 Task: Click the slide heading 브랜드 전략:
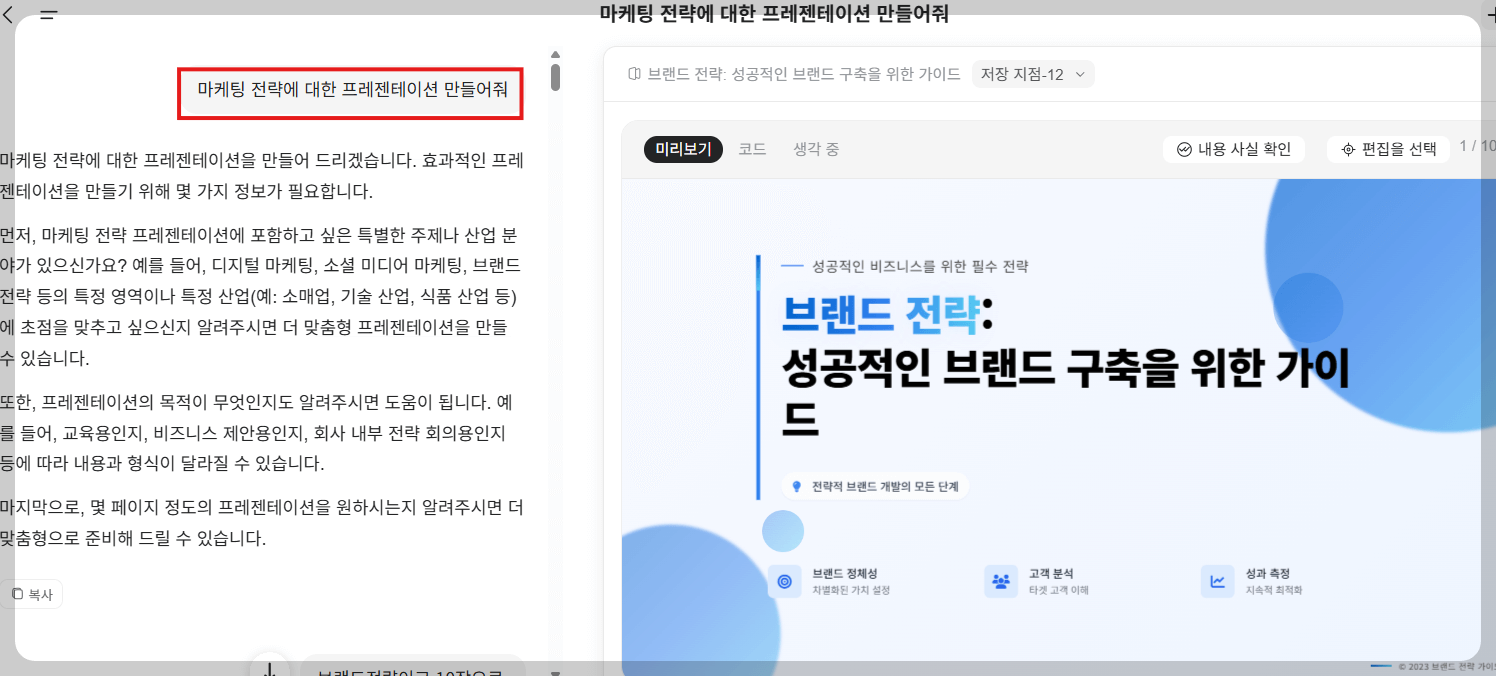point(888,314)
